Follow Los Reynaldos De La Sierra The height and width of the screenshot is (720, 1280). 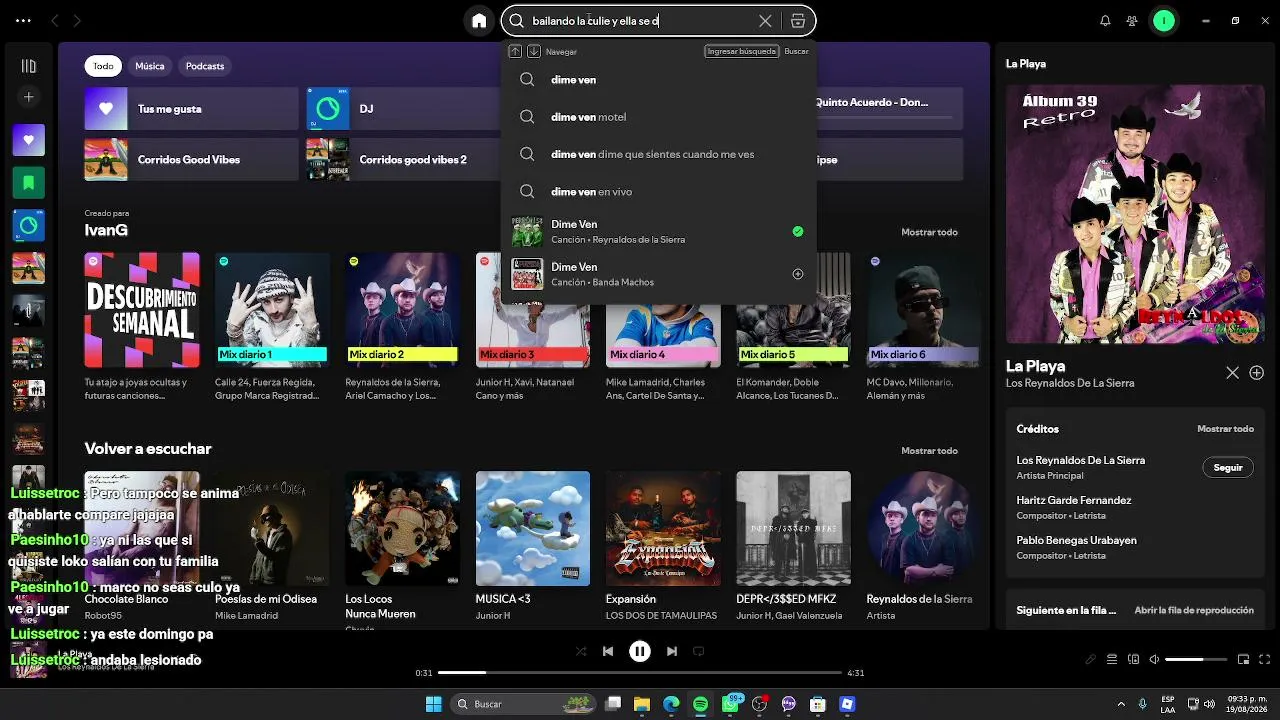click(x=1228, y=468)
